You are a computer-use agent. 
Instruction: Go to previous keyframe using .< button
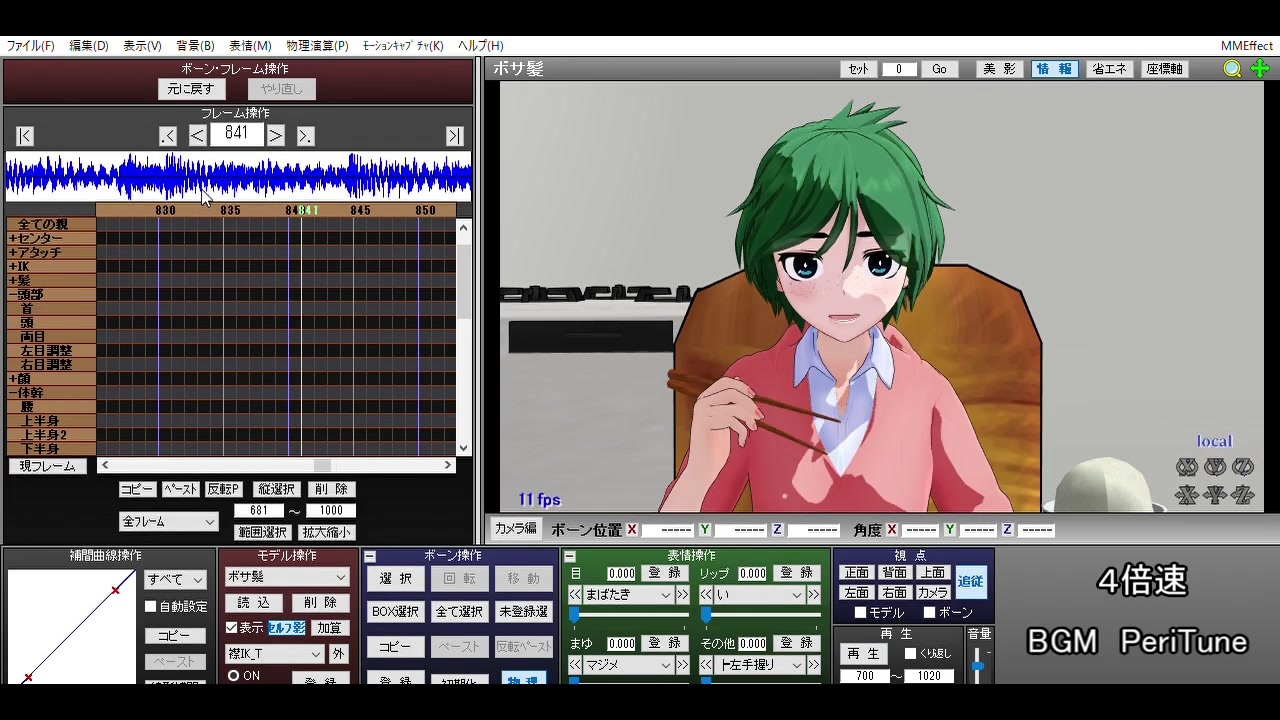[168, 136]
